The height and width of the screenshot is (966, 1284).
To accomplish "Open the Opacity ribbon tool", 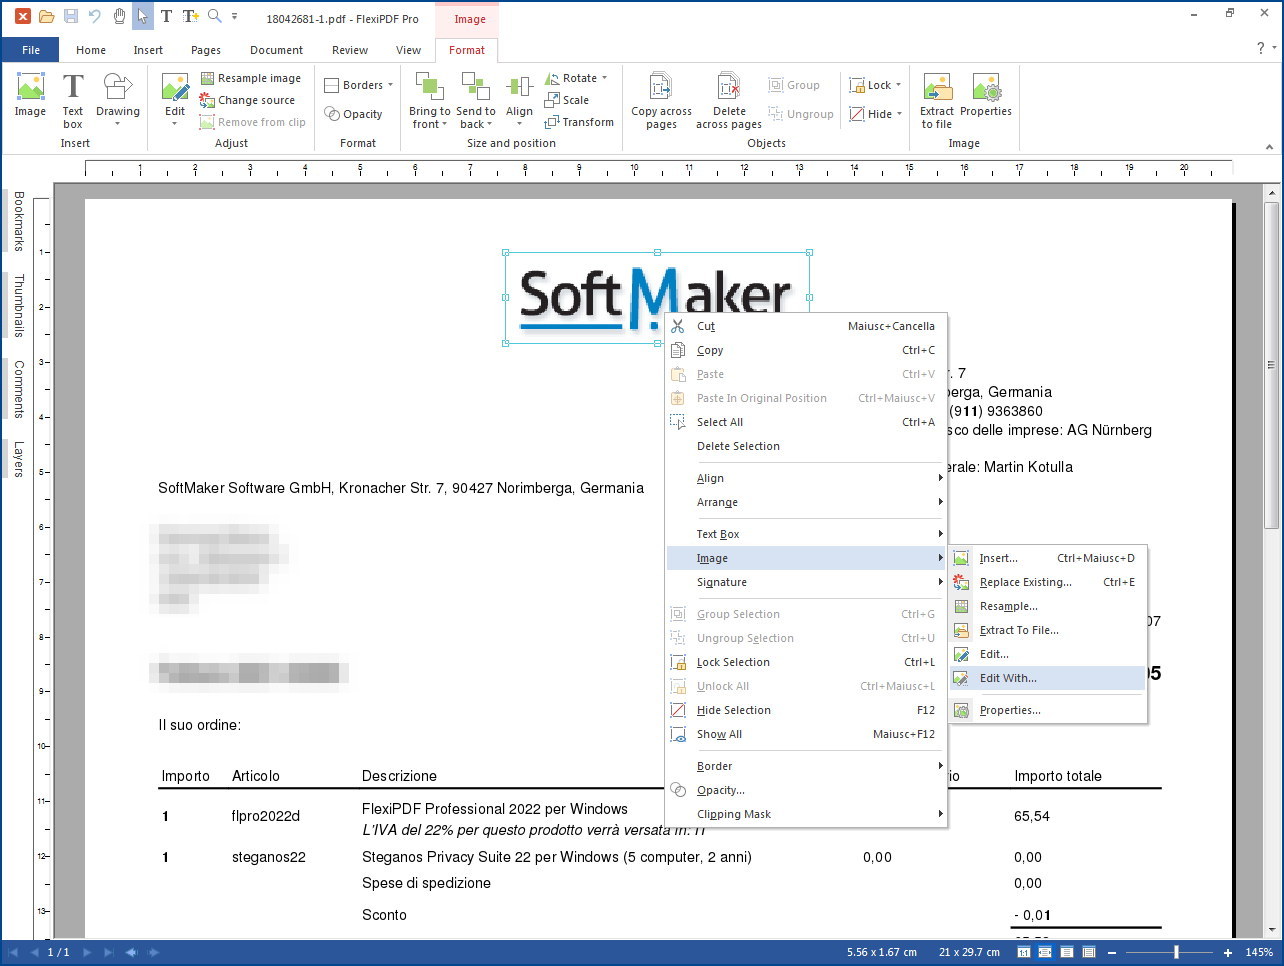I will pos(354,114).
